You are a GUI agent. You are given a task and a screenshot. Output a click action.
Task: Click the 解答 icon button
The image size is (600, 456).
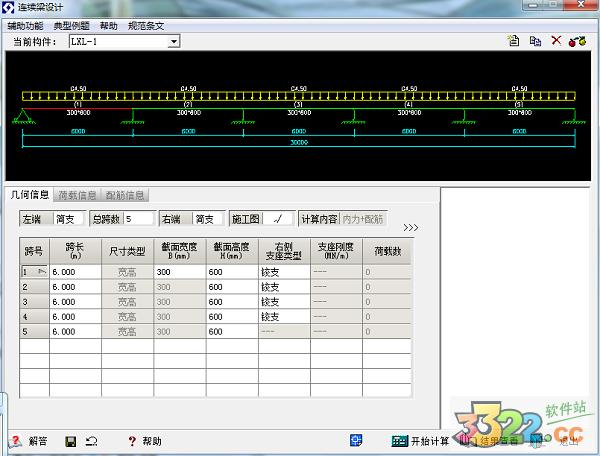[28, 441]
